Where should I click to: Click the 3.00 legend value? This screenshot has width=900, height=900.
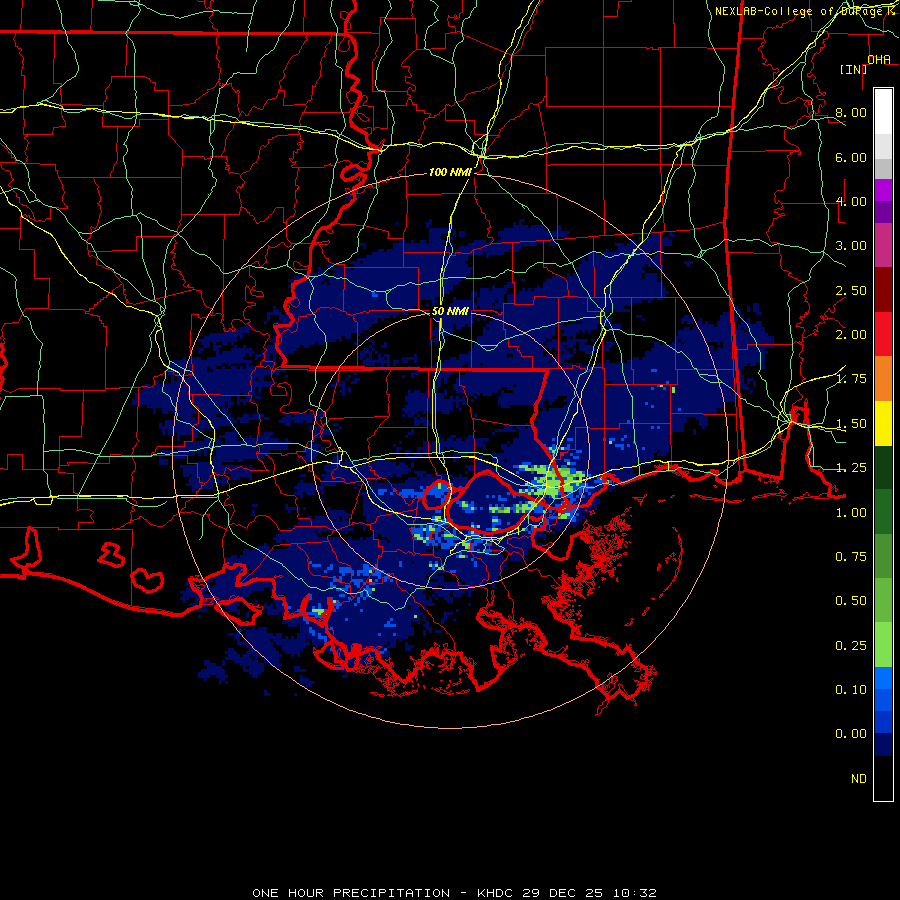[851, 246]
